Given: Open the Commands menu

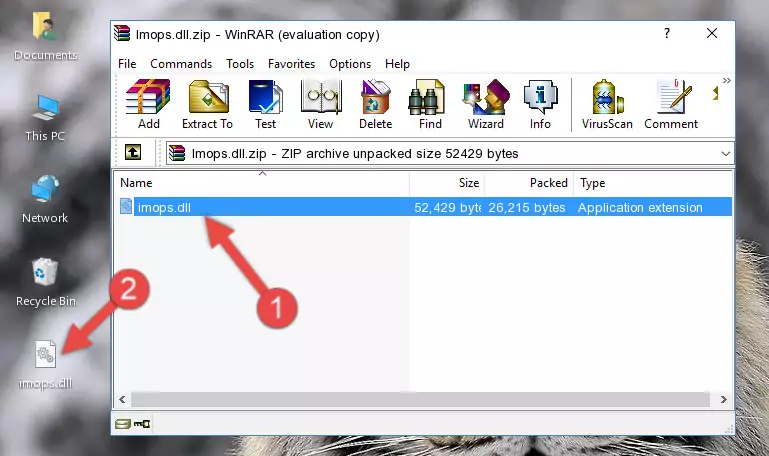Looking at the screenshot, I should click(181, 64).
